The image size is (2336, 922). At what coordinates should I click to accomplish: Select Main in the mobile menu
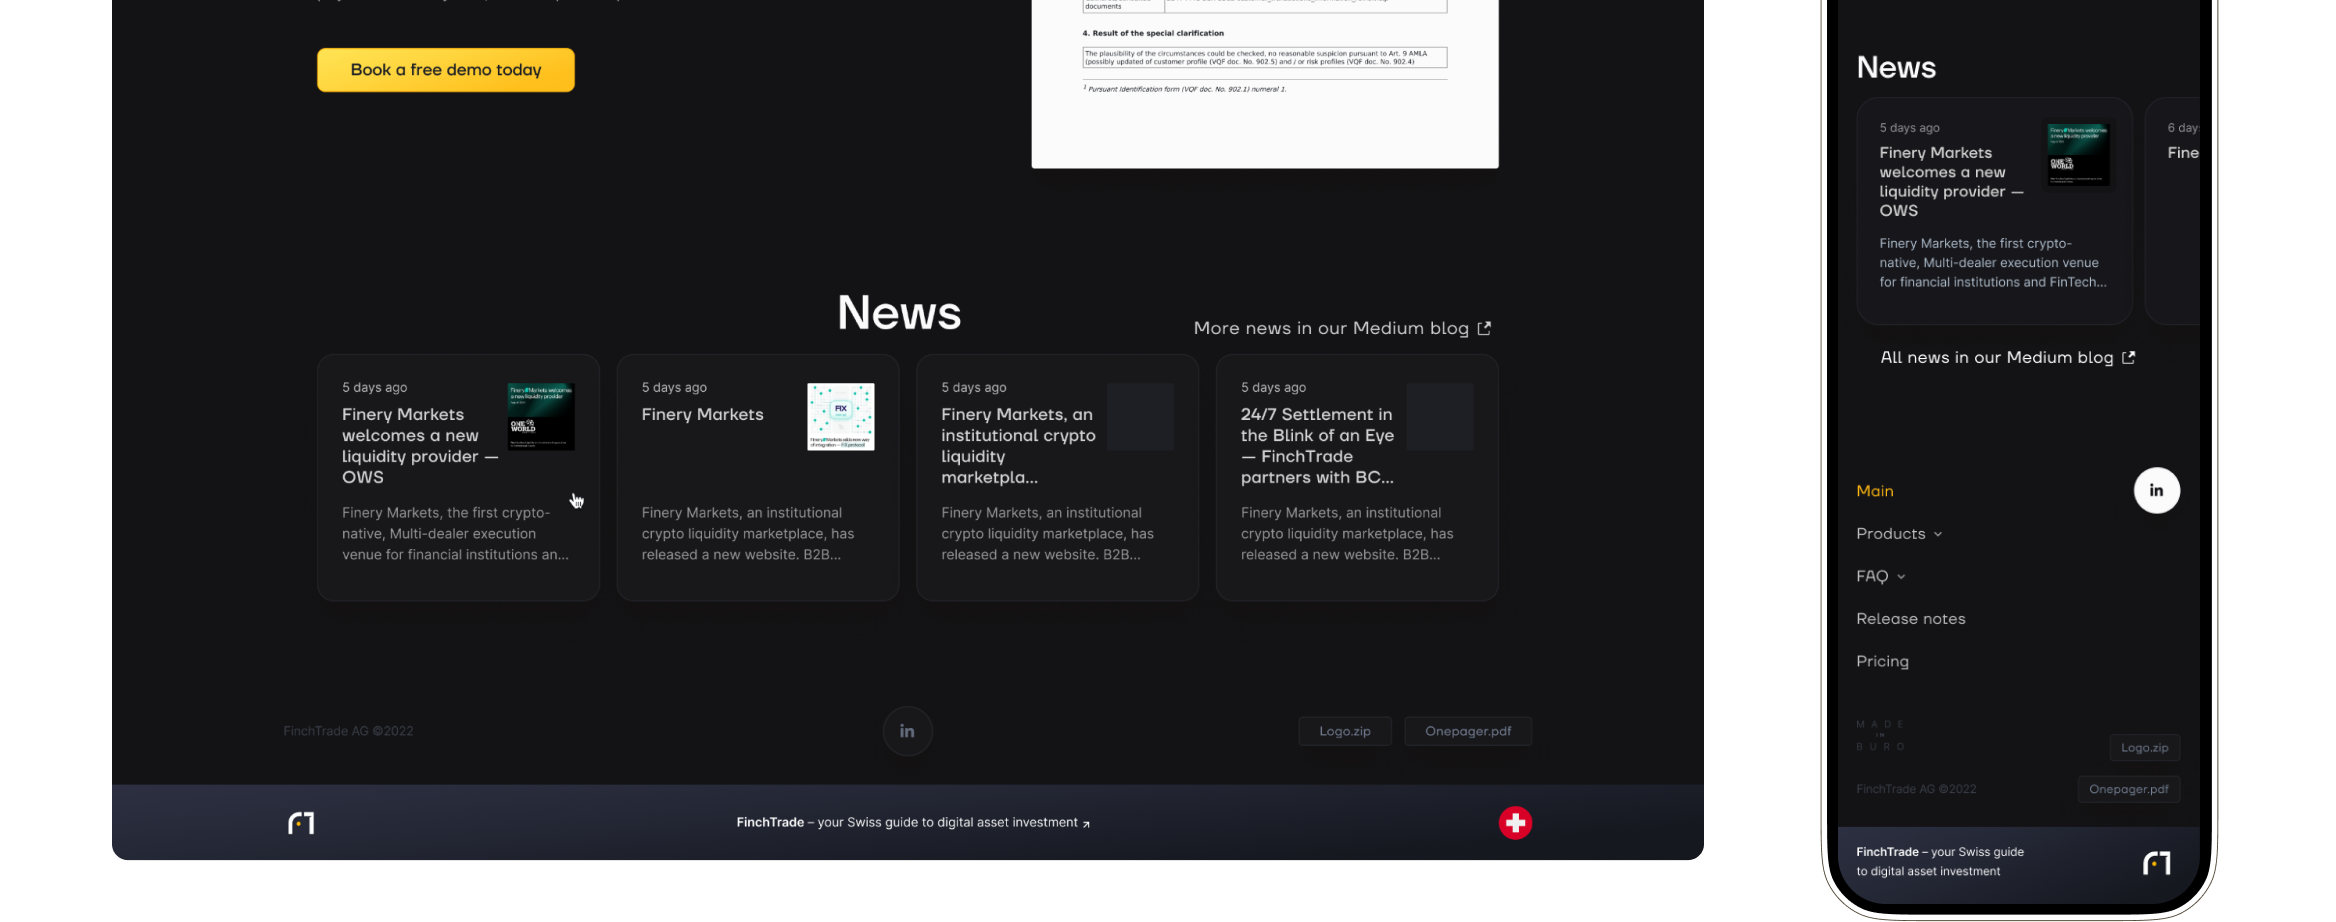pyautogui.click(x=1875, y=491)
